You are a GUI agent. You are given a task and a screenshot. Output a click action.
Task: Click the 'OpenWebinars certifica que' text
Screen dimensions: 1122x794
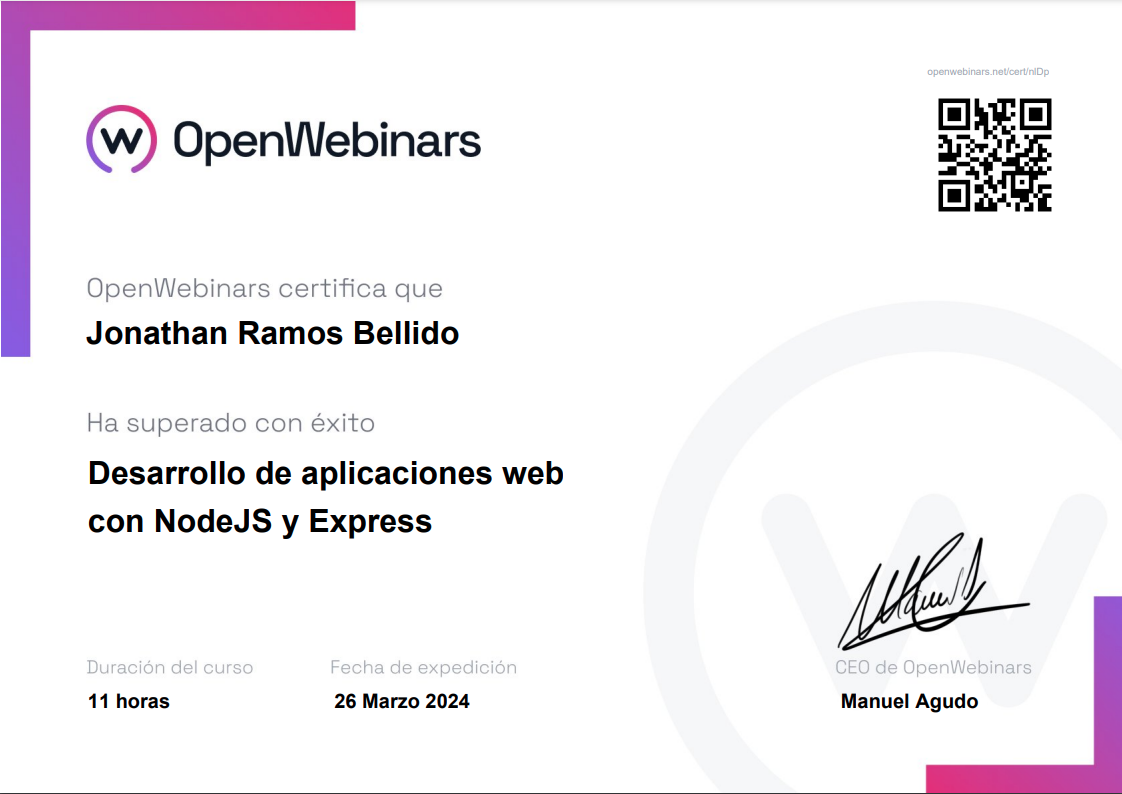click(264, 289)
